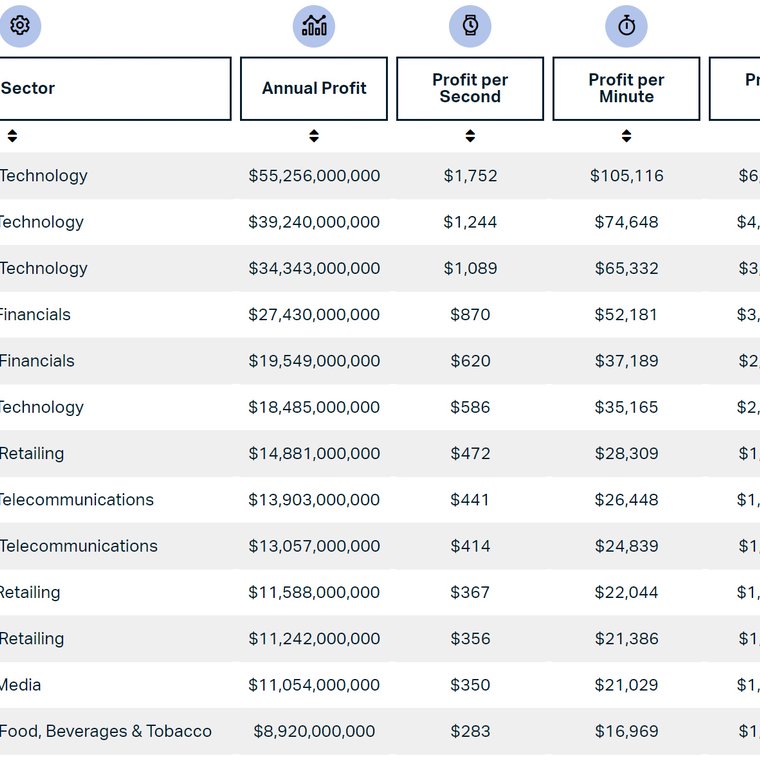Click the Profit per Second header box
The width and height of the screenshot is (760, 760).
click(x=470, y=89)
